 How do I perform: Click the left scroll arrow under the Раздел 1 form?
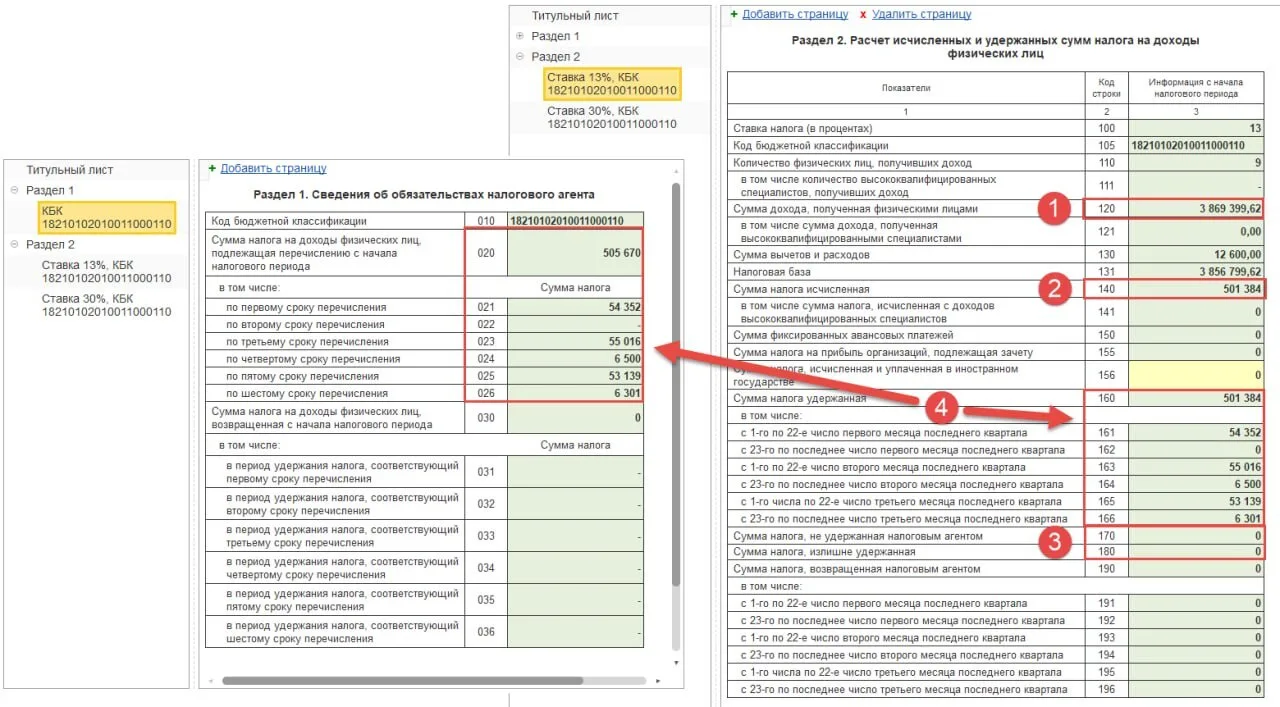210,680
